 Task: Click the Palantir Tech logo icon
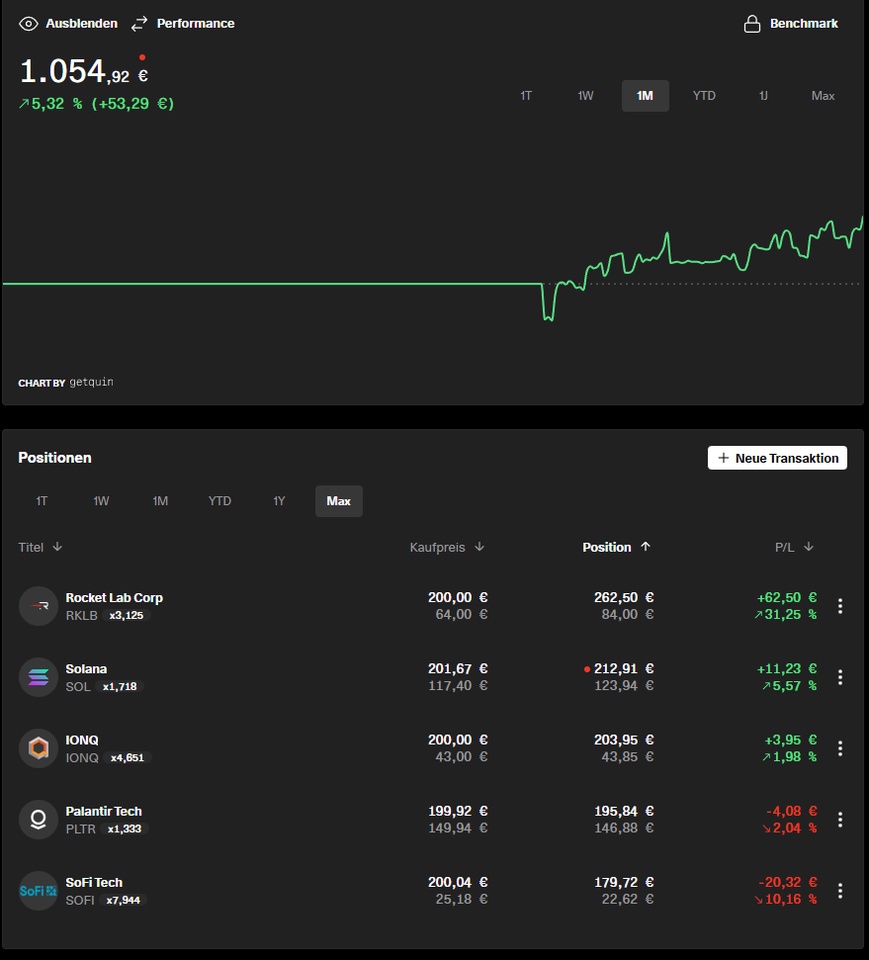[x=38, y=819]
